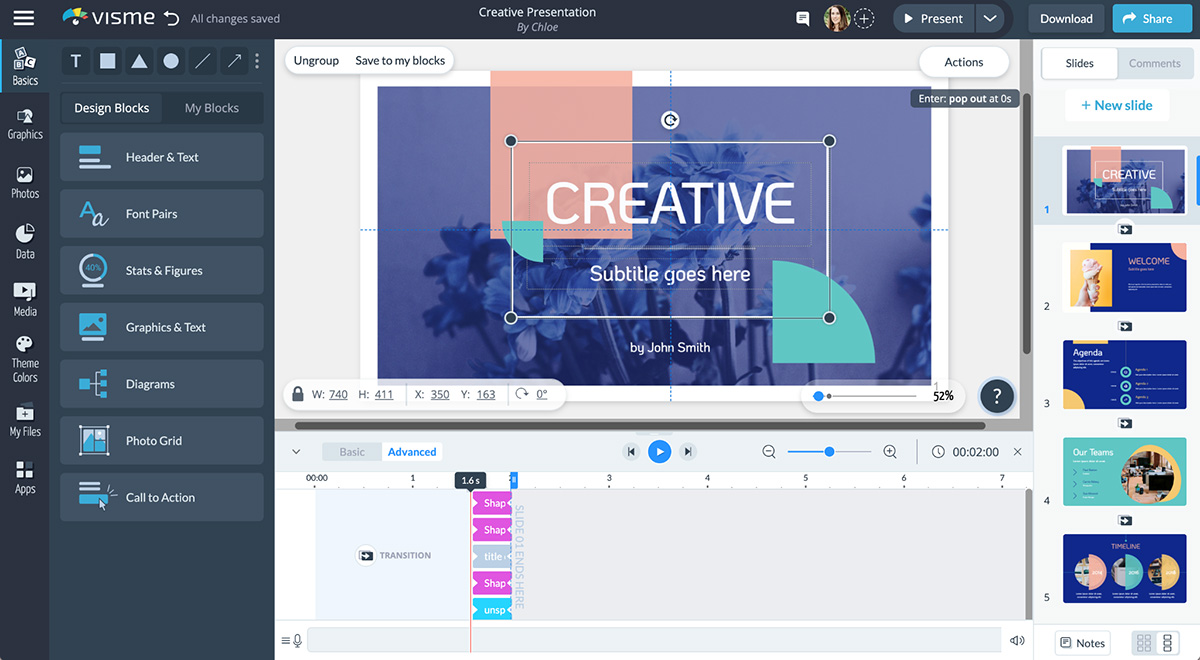Image resolution: width=1200 pixels, height=660 pixels.
Task: Open the rotation angle control
Action: [537, 394]
